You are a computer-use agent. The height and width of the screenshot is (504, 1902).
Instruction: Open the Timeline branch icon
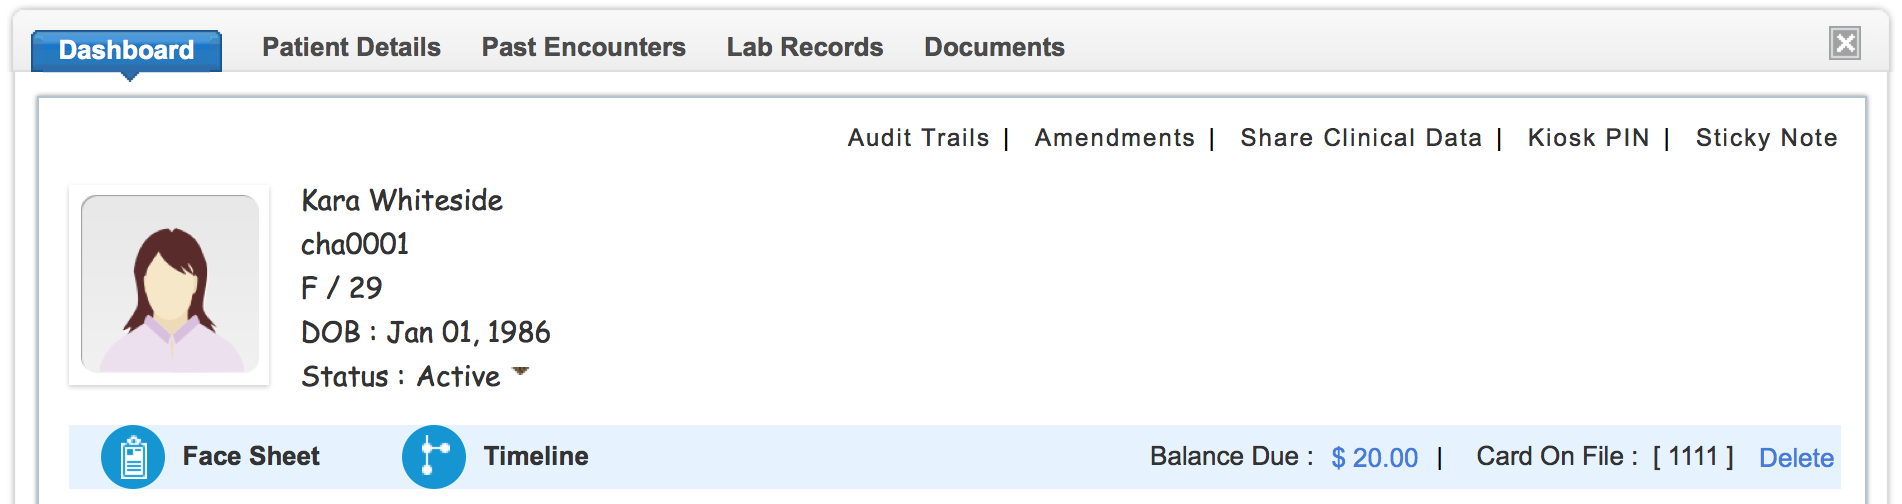tap(434, 457)
